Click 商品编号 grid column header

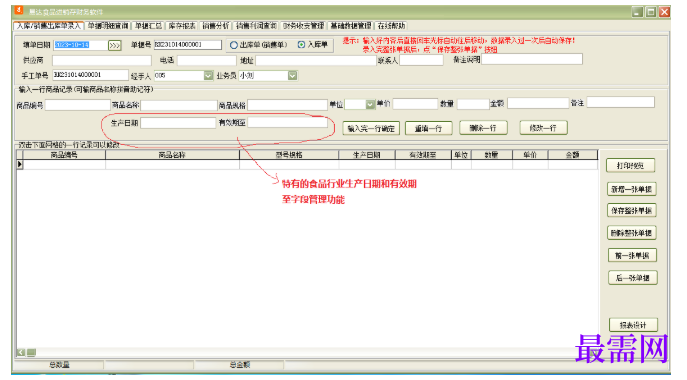[x=64, y=155]
